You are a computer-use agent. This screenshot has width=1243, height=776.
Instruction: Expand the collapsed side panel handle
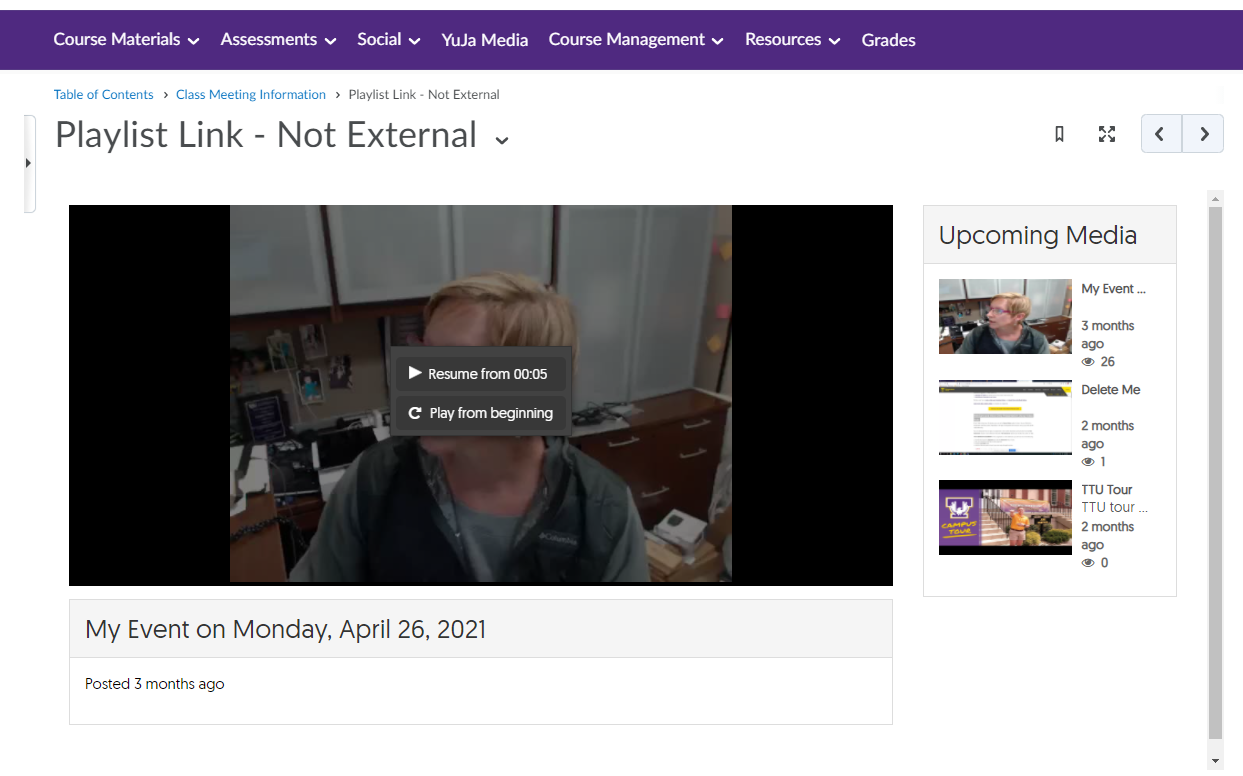[28, 163]
